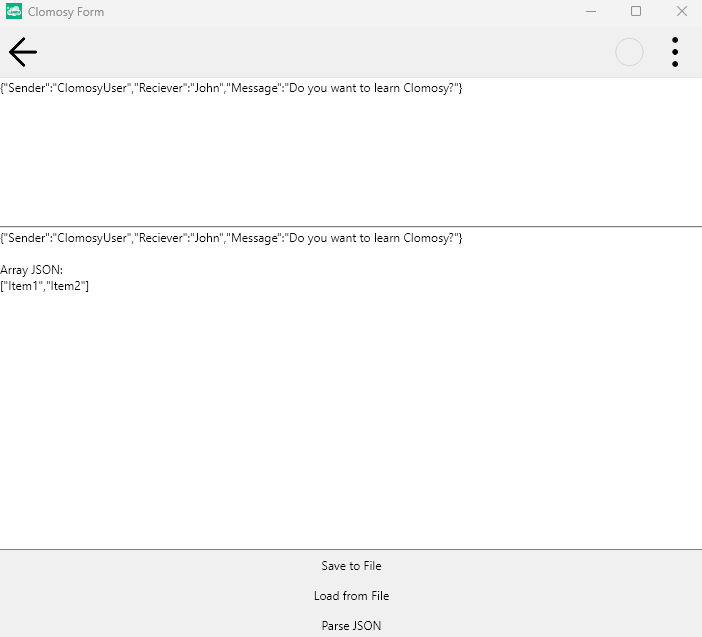The height and width of the screenshot is (637, 702).
Task: Click the round circle button in toolbar
Action: [x=629, y=52]
